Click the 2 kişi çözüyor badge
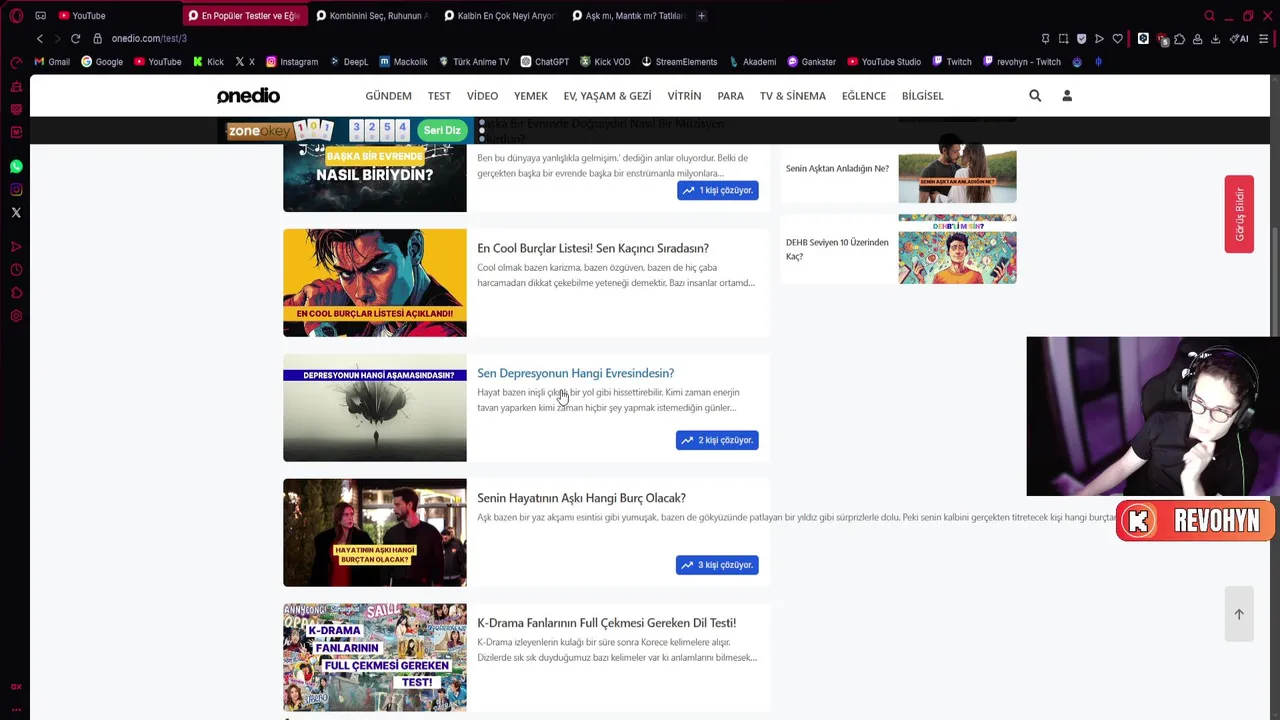The image size is (1280, 720). [717, 440]
